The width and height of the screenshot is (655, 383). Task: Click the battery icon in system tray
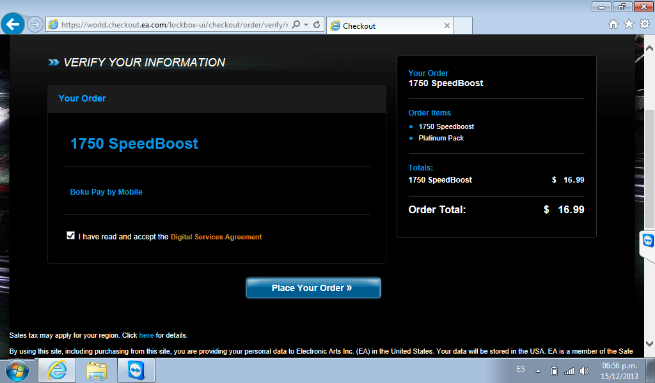pos(554,370)
